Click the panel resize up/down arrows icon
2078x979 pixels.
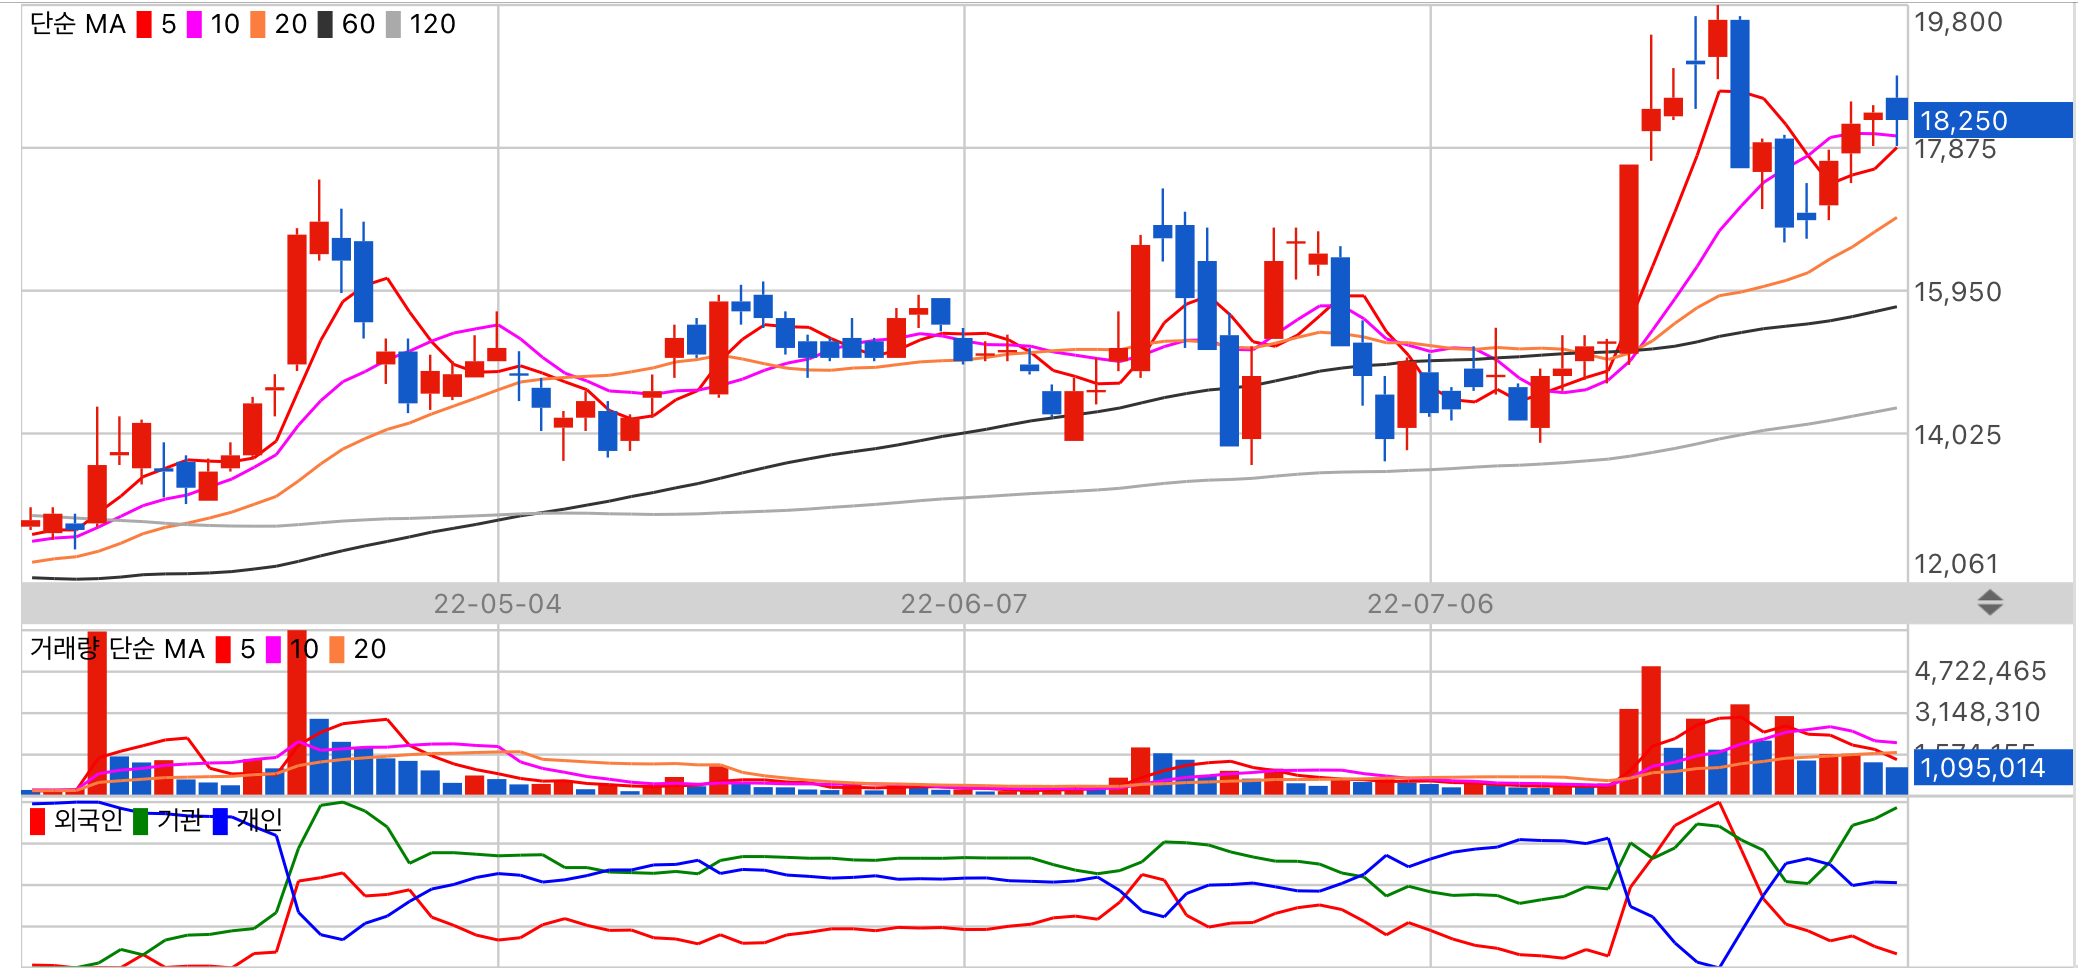(x=1990, y=603)
